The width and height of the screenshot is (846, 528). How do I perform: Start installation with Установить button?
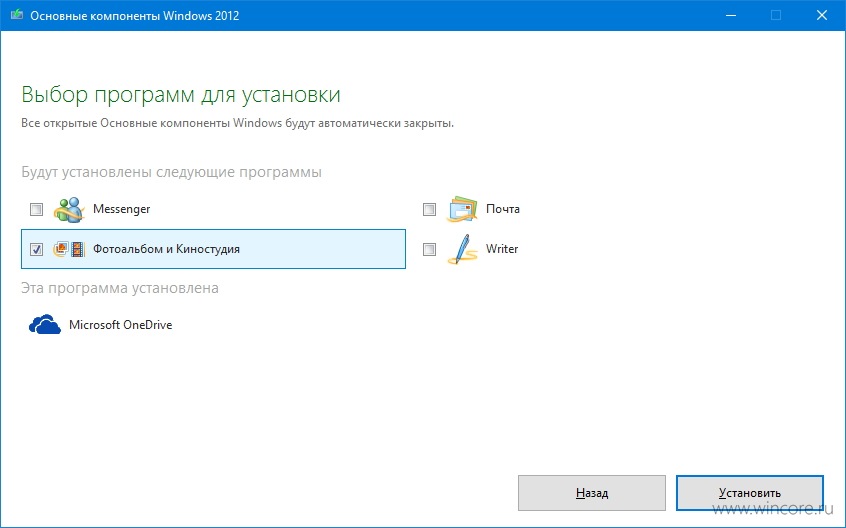pyautogui.click(x=749, y=492)
